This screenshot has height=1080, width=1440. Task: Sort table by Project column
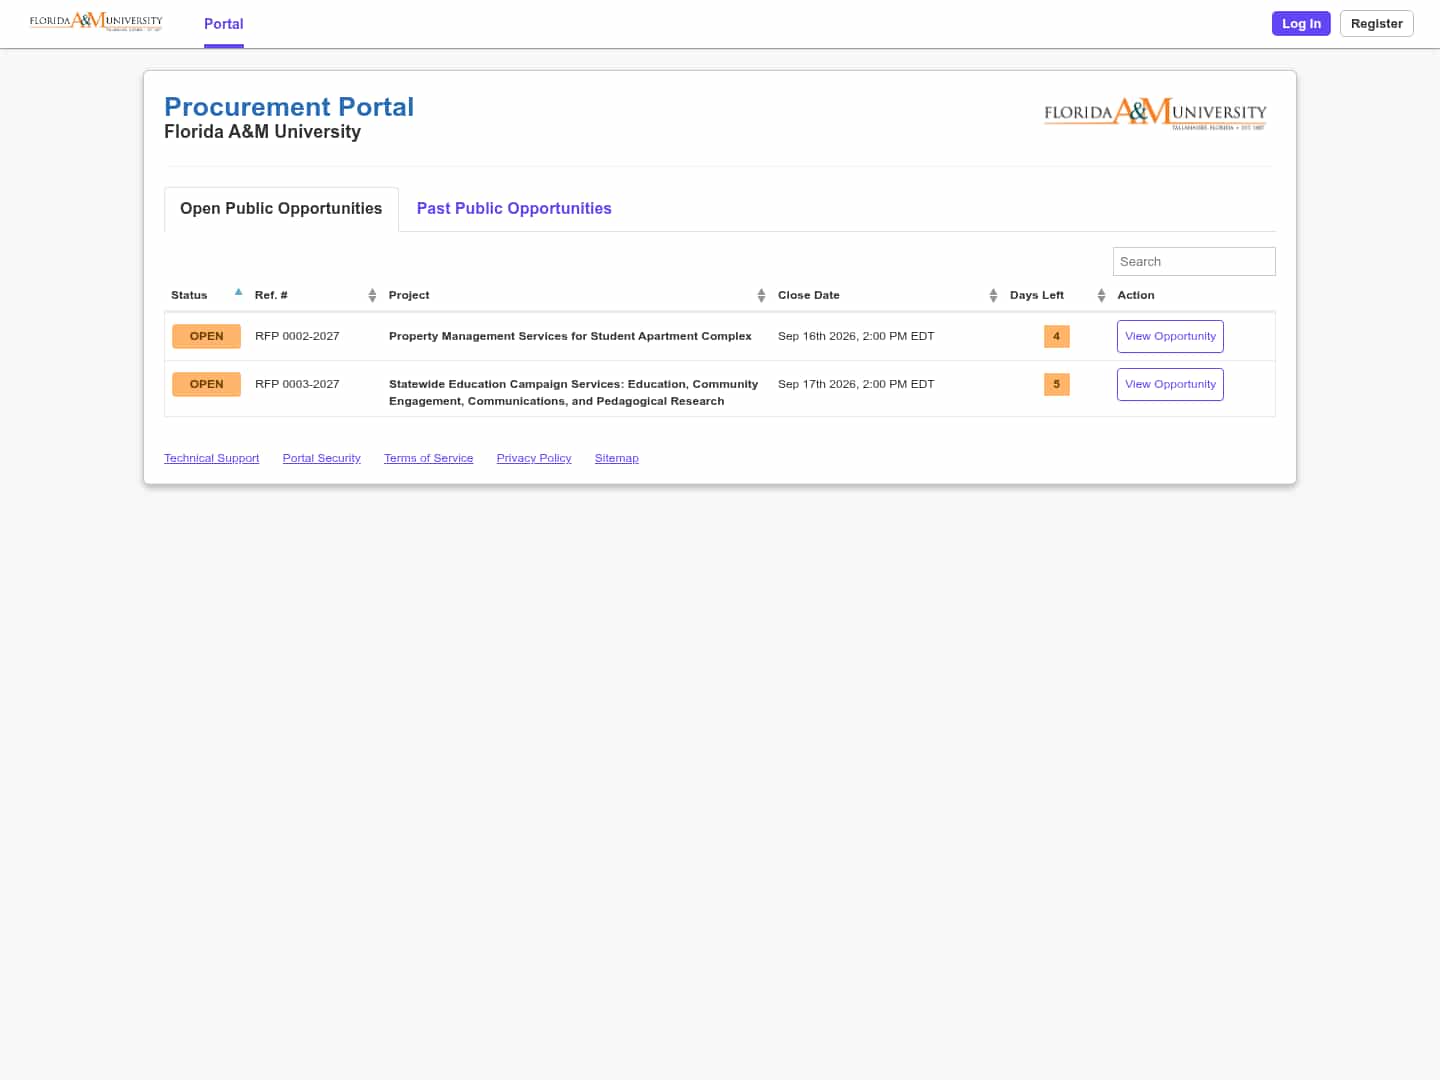(761, 295)
